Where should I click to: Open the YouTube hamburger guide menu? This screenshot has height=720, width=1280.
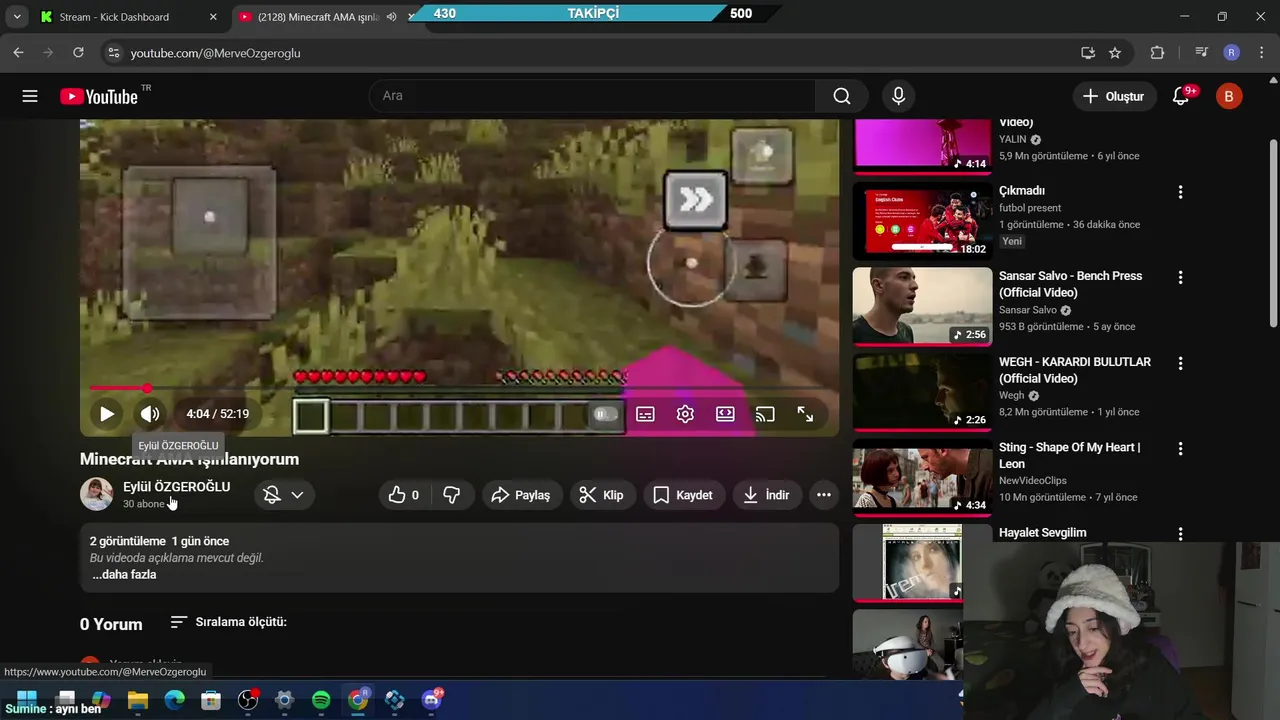30,96
